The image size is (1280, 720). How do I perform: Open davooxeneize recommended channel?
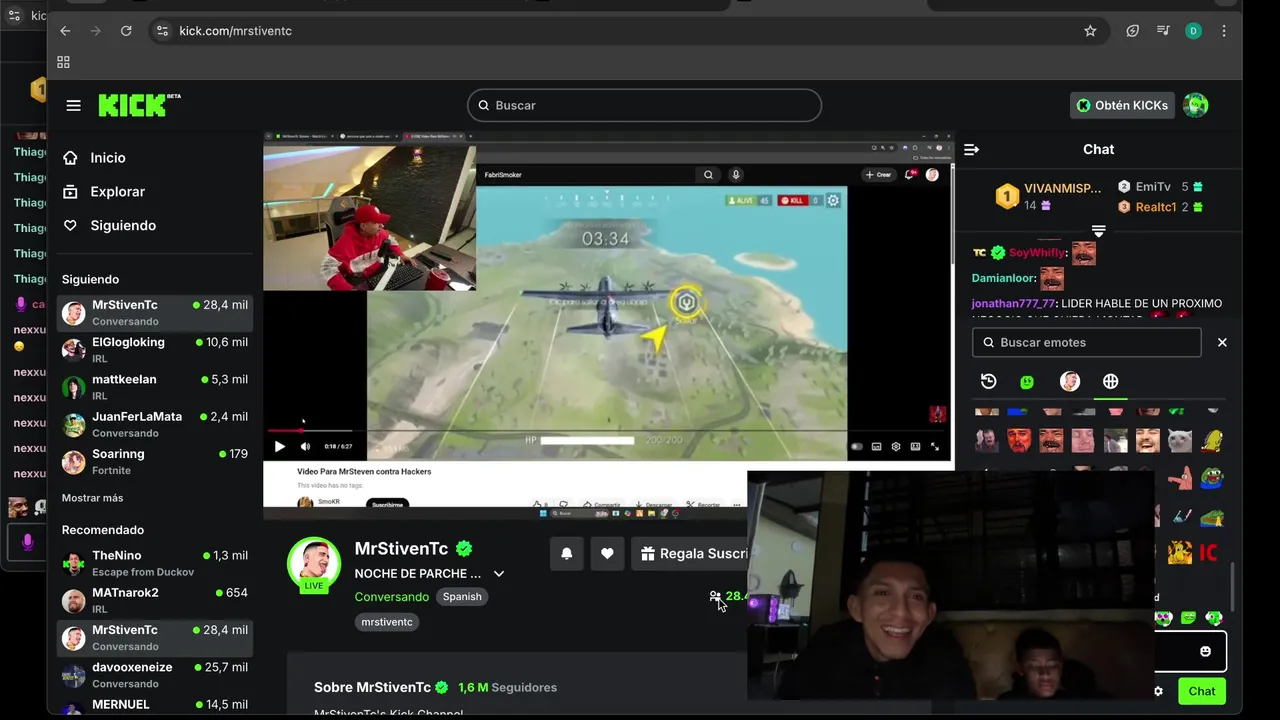(155, 675)
